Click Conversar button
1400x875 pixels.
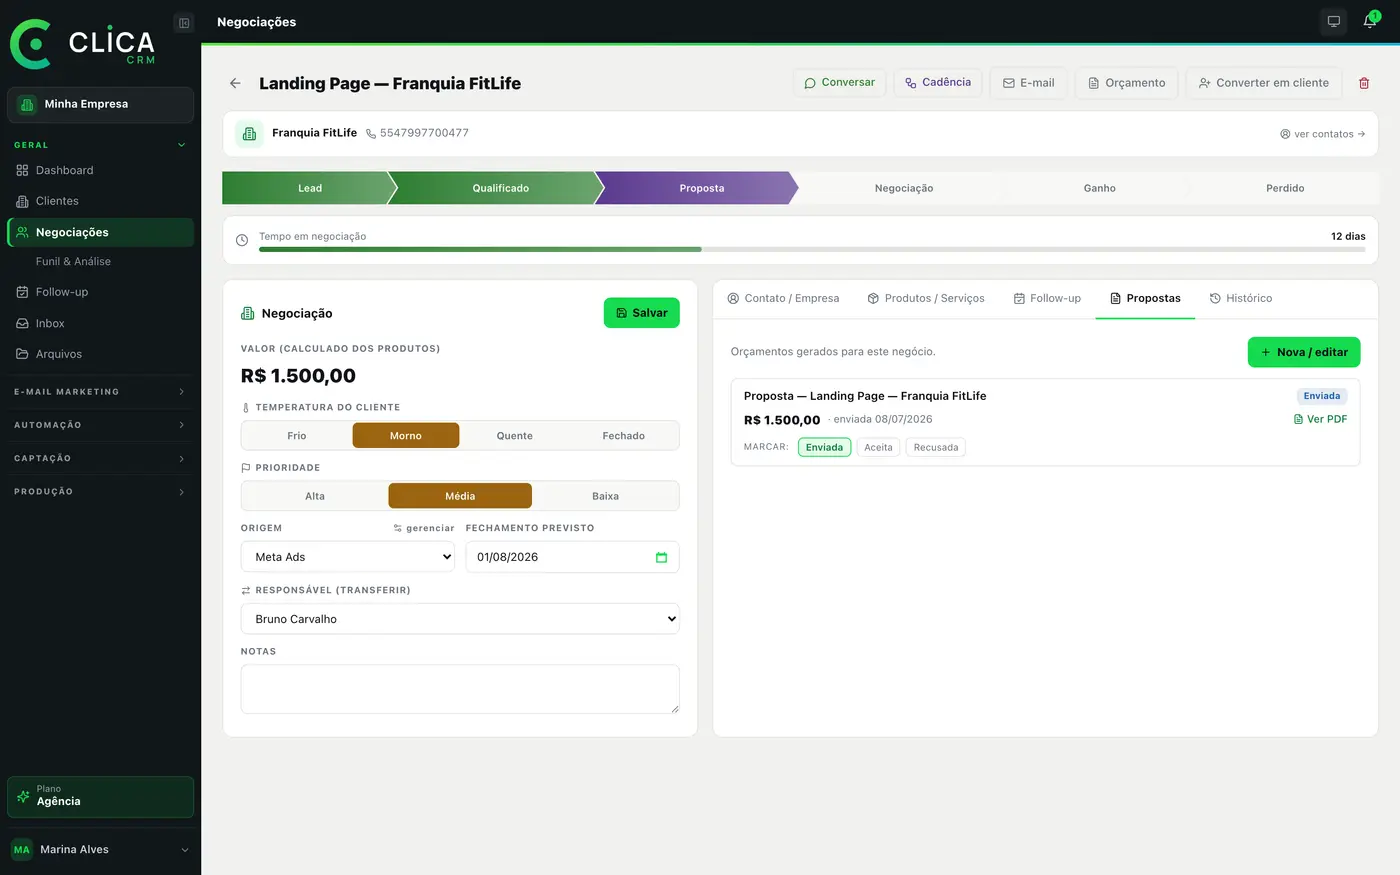[x=839, y=83]
